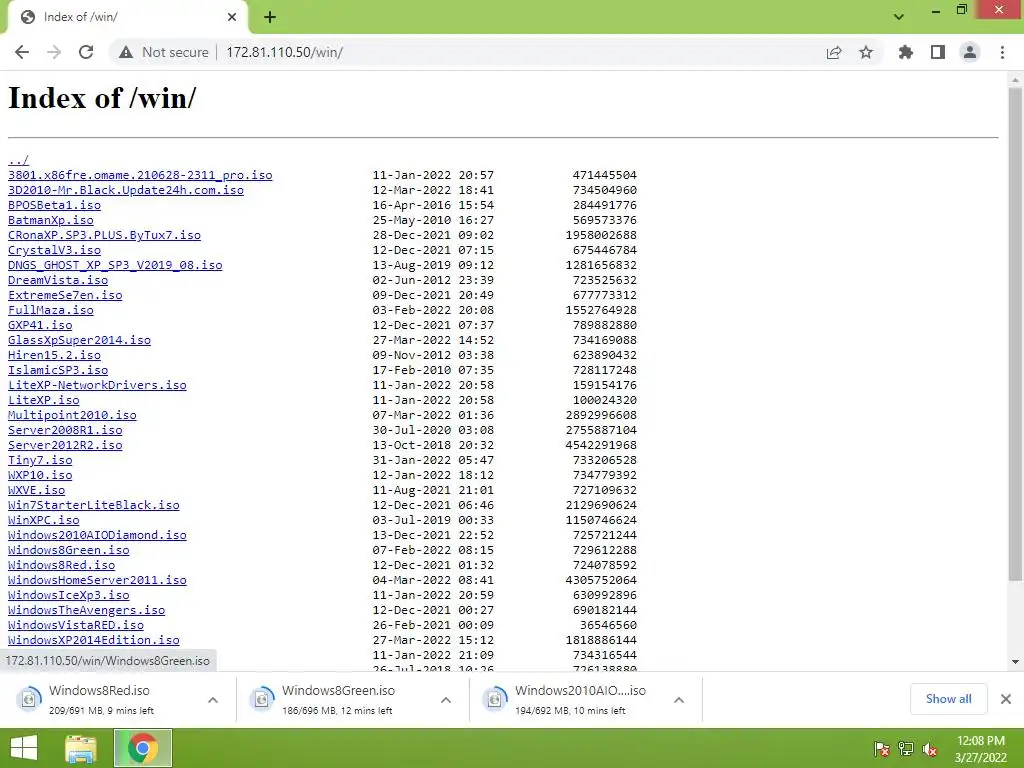The width and height of the screenshot is (1024, 768).
Task: Open the Chrome three-dot menu
Action: tap(1002, 52)
